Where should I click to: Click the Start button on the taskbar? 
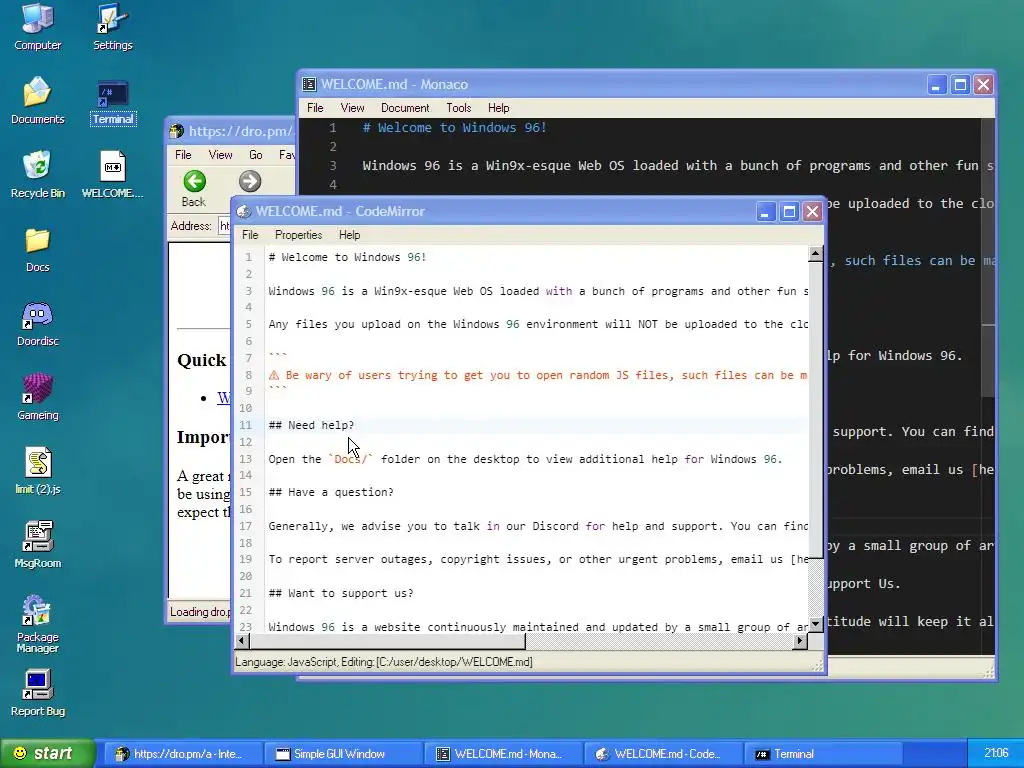pyautogui.click(x=47, y=754)
